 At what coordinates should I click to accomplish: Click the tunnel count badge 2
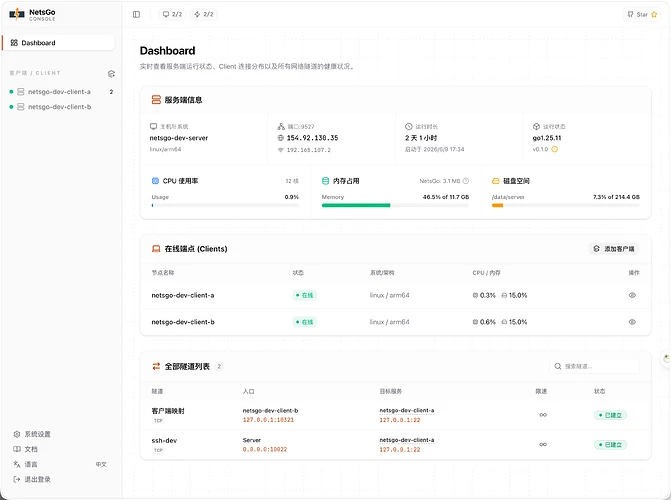pyautogui.click(x=219, y=366)
